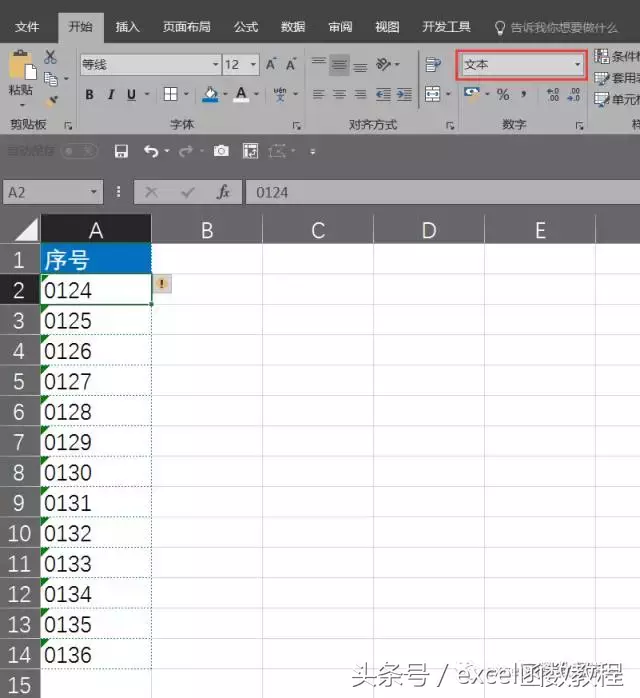The image size is (640, 698).
Task: Switch to the 插入 tab
Action: (x=127, y=27)
